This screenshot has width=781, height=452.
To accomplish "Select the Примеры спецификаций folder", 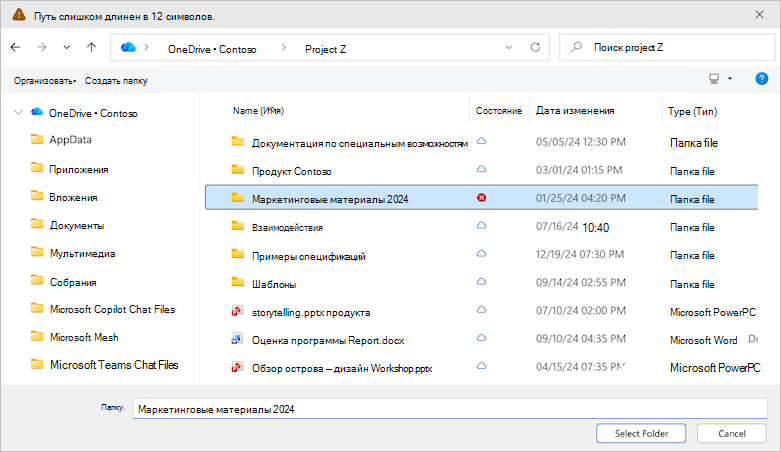I will [x=308, y=256].
